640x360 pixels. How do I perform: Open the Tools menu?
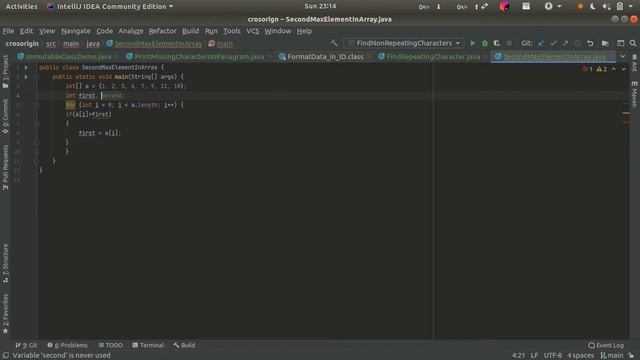(x=232, y=31)
